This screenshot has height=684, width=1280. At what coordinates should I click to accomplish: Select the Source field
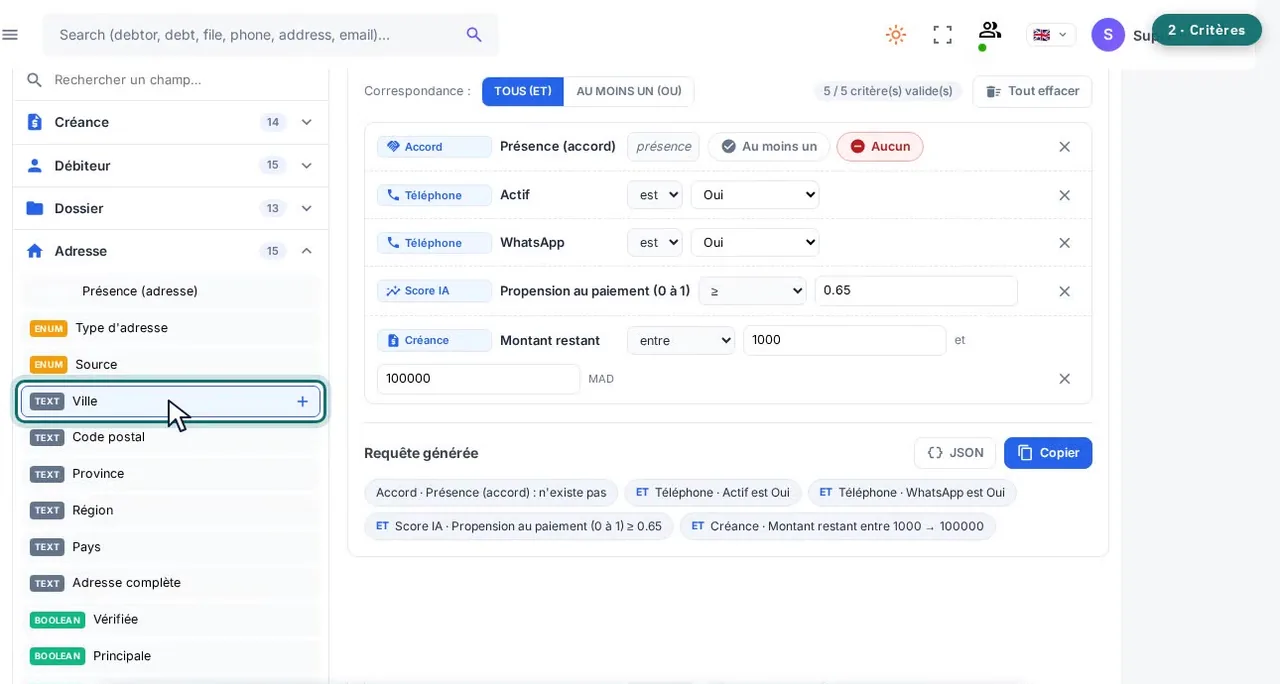tap(171, 364)
